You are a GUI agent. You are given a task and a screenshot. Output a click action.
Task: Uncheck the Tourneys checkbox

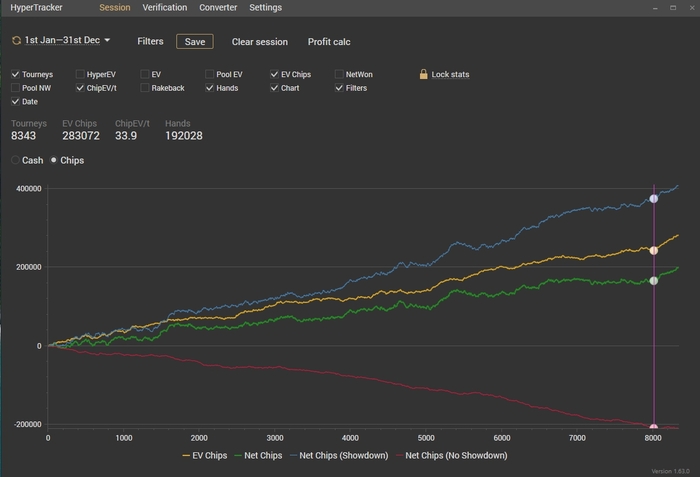click(x=15, y=74)
